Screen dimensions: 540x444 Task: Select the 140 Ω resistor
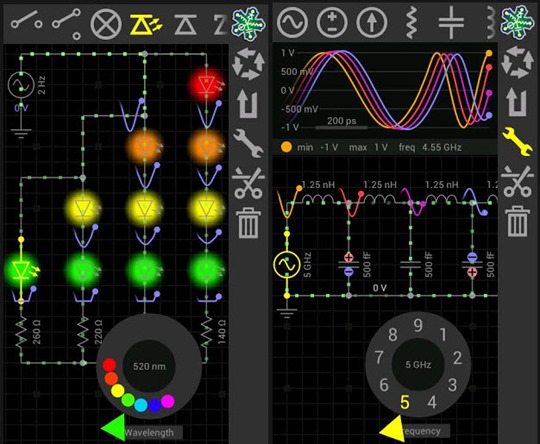tap(206, 332)
